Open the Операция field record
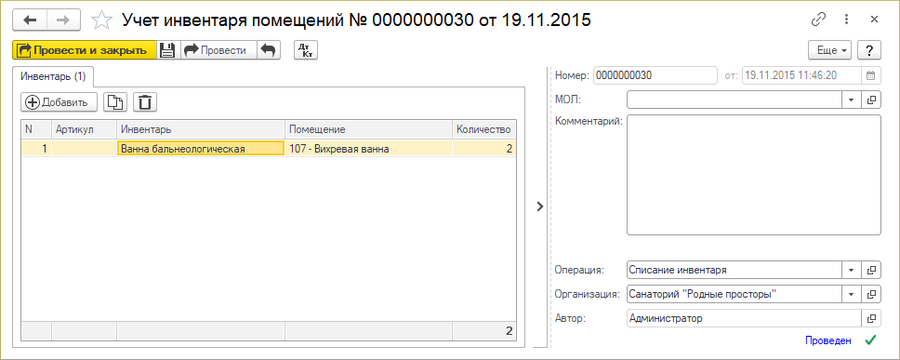 point(871,269)
